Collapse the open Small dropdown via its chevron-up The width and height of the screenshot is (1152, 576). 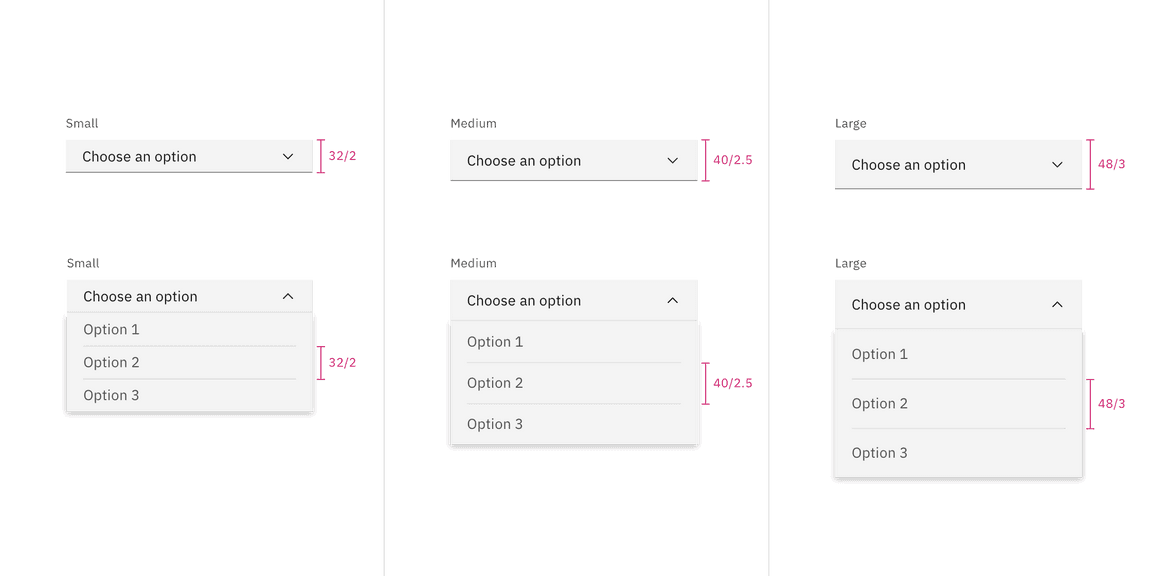(x=288, y=297)
